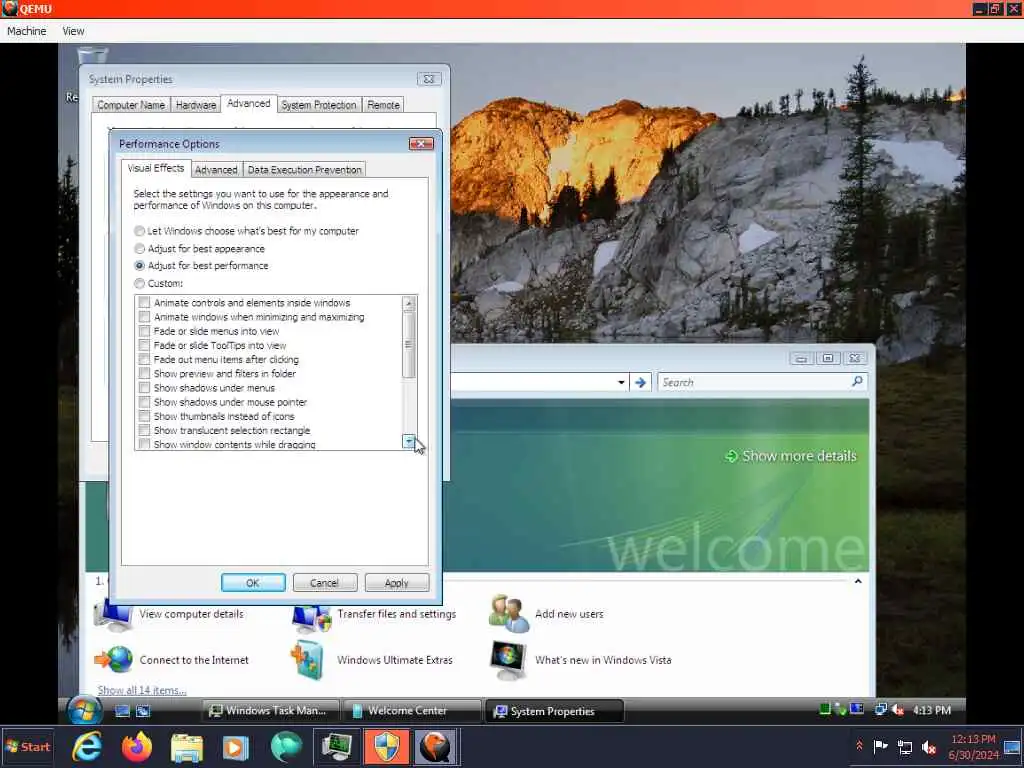Click Cancel in Performance Options
1024x768 pixels.
point(325,583)
